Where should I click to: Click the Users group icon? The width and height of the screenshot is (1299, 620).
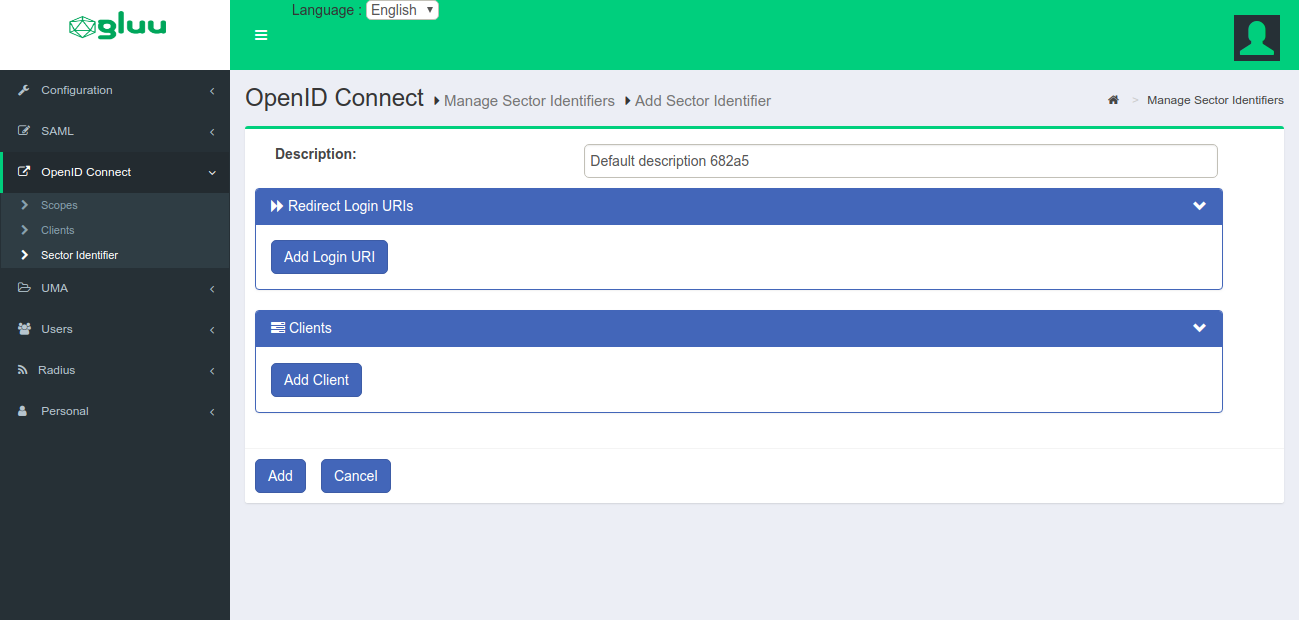tap(24, 329)
